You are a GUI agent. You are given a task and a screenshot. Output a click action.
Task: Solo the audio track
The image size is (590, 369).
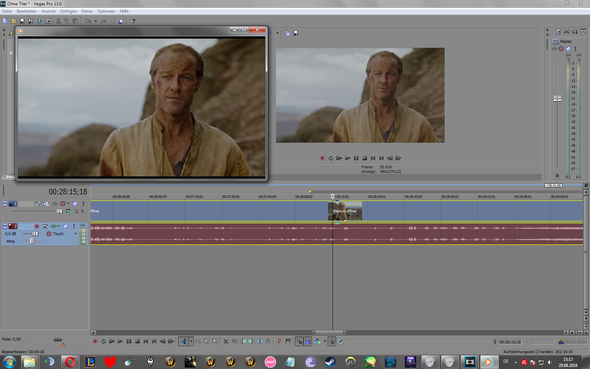pos(74,226)
